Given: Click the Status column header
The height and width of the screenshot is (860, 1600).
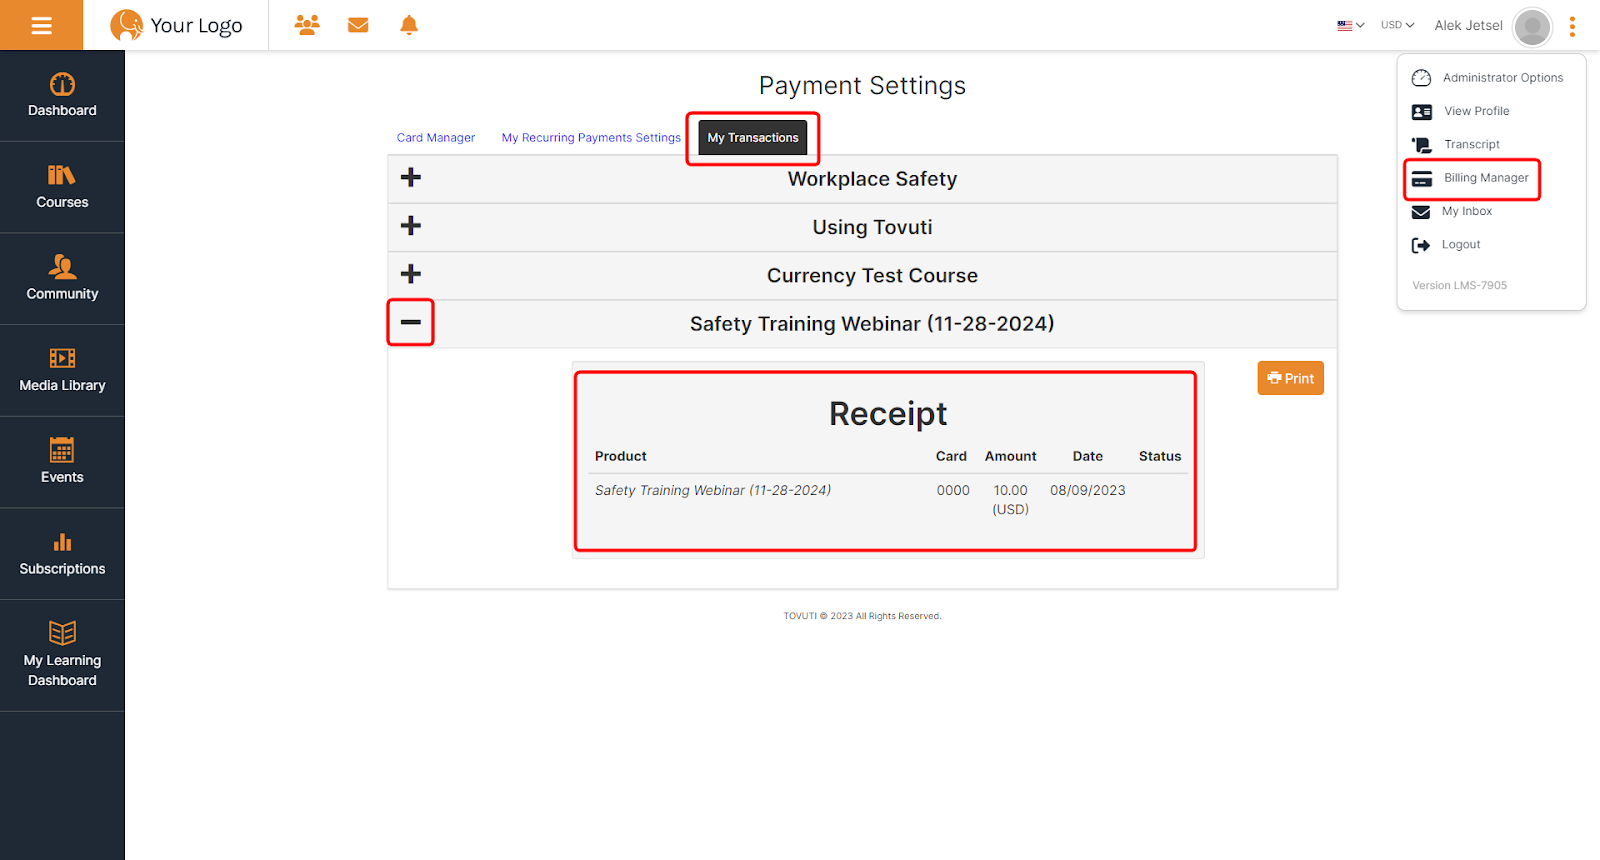Looking at the screenshot, I should point(1160,456).
